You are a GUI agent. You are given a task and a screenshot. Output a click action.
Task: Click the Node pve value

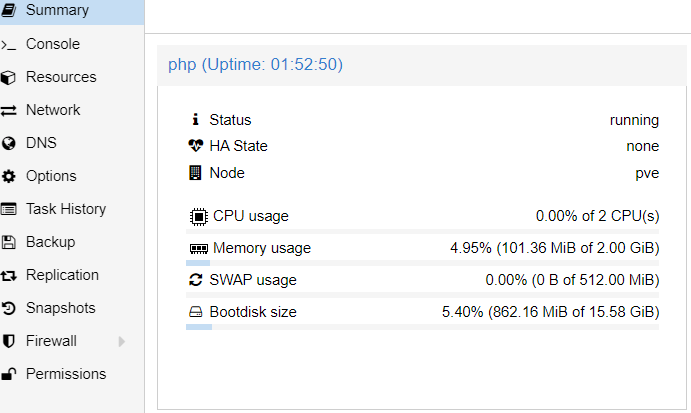click(647, 173)
